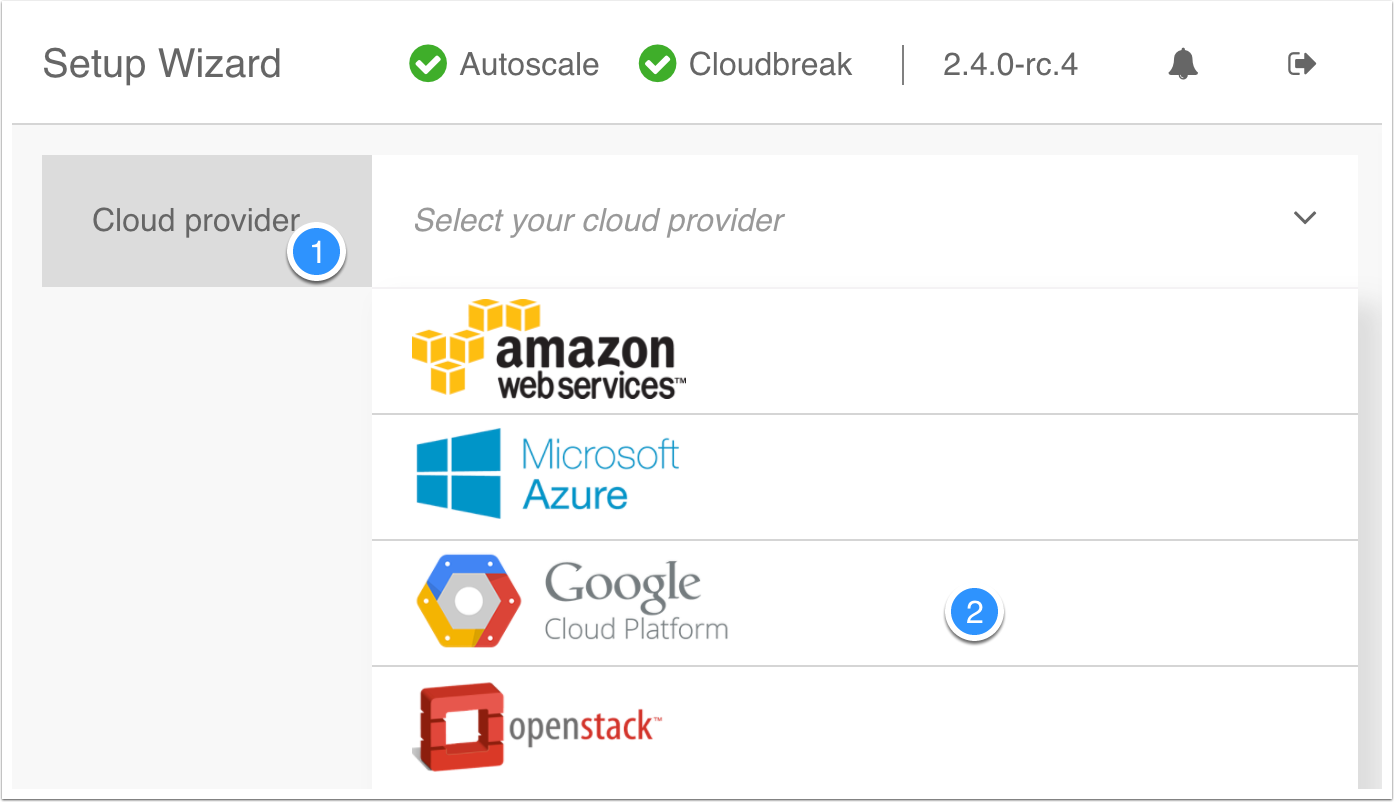Open the notifications bell
This screenshot has height=802, width=1394.
[x=1183, y=63]
